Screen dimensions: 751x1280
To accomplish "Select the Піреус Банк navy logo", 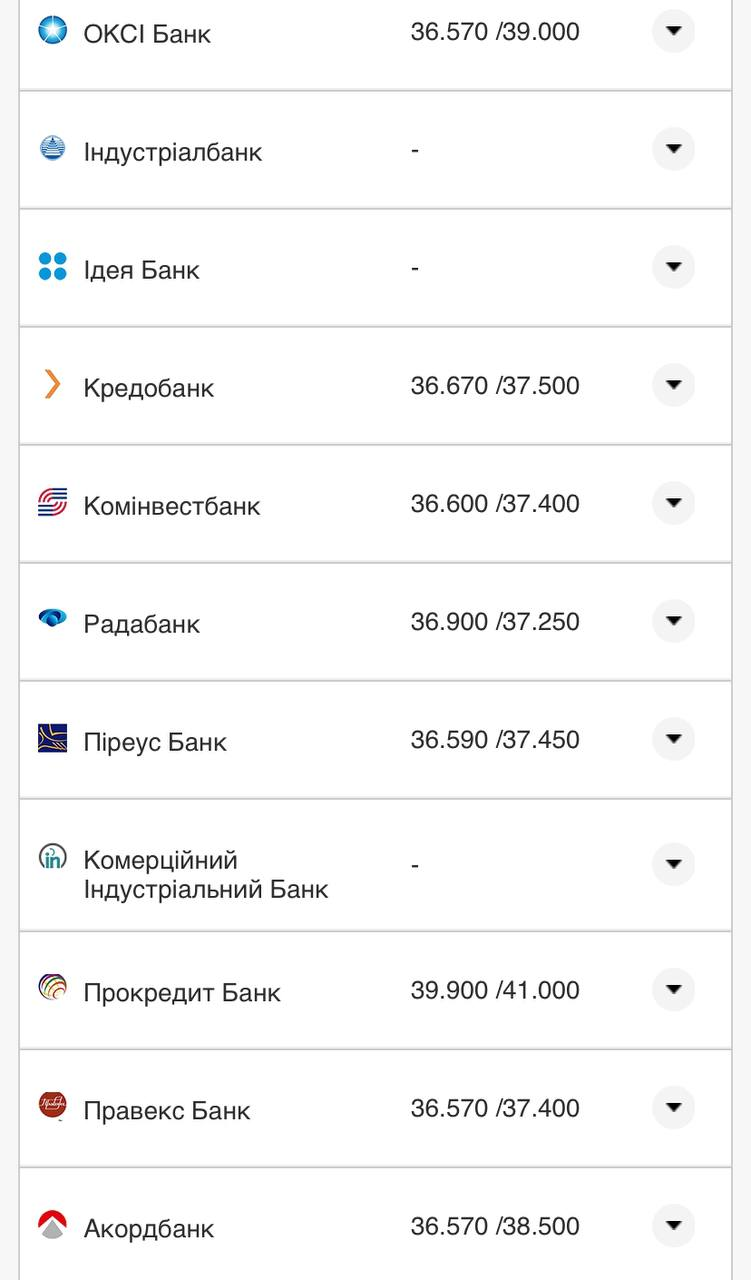I will point(53,739).
